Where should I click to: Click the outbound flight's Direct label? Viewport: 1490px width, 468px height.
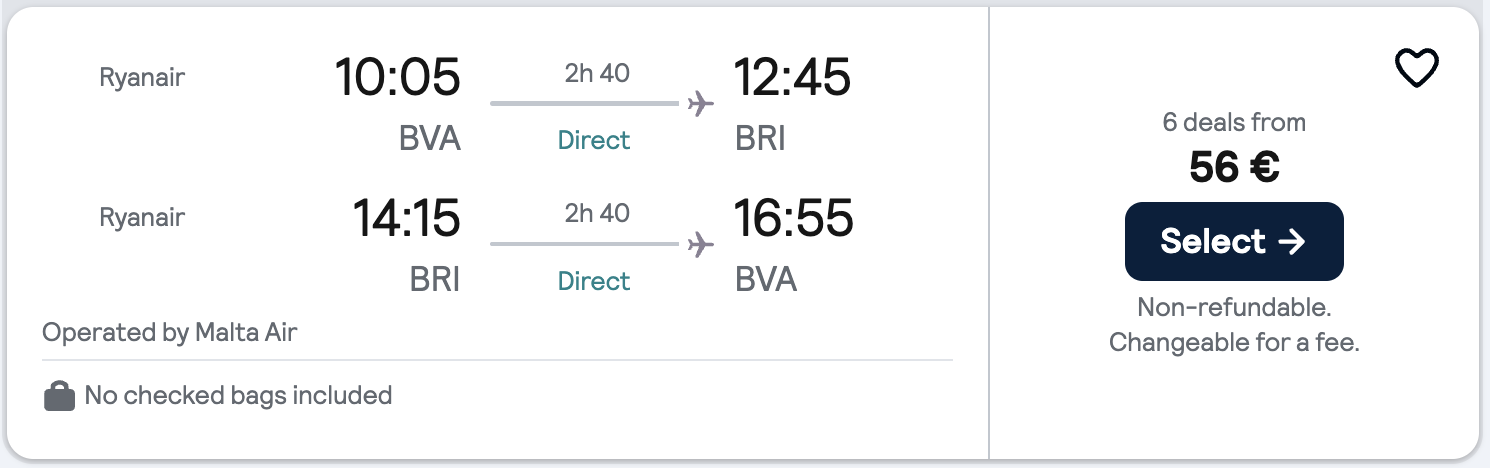pos(594,140)
